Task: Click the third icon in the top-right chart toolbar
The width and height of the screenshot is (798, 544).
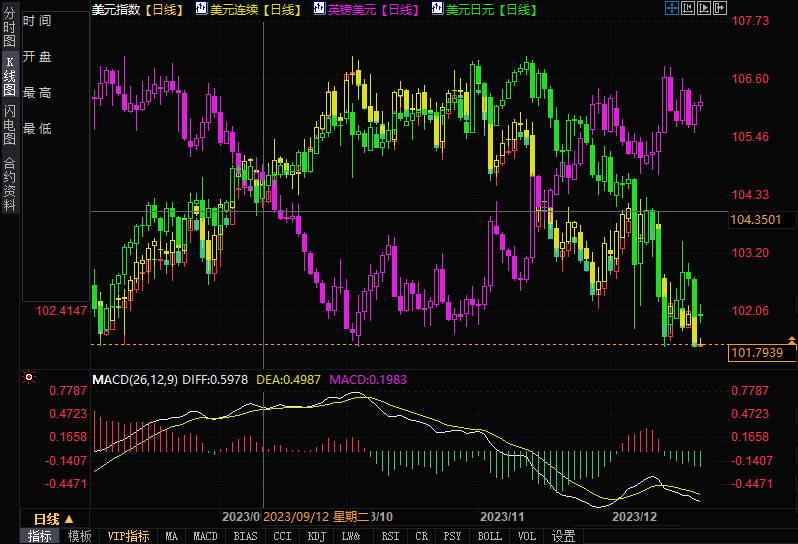Action: point(702,9)
